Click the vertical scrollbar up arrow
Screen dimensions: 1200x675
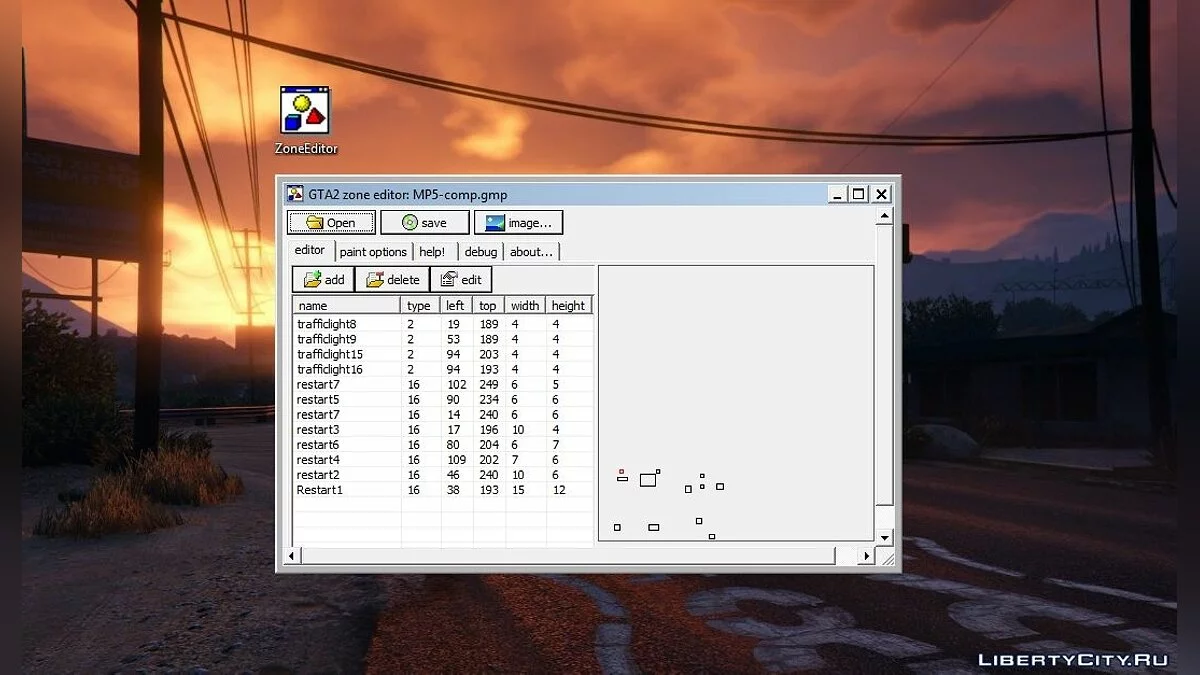click(x=884, y=215)
